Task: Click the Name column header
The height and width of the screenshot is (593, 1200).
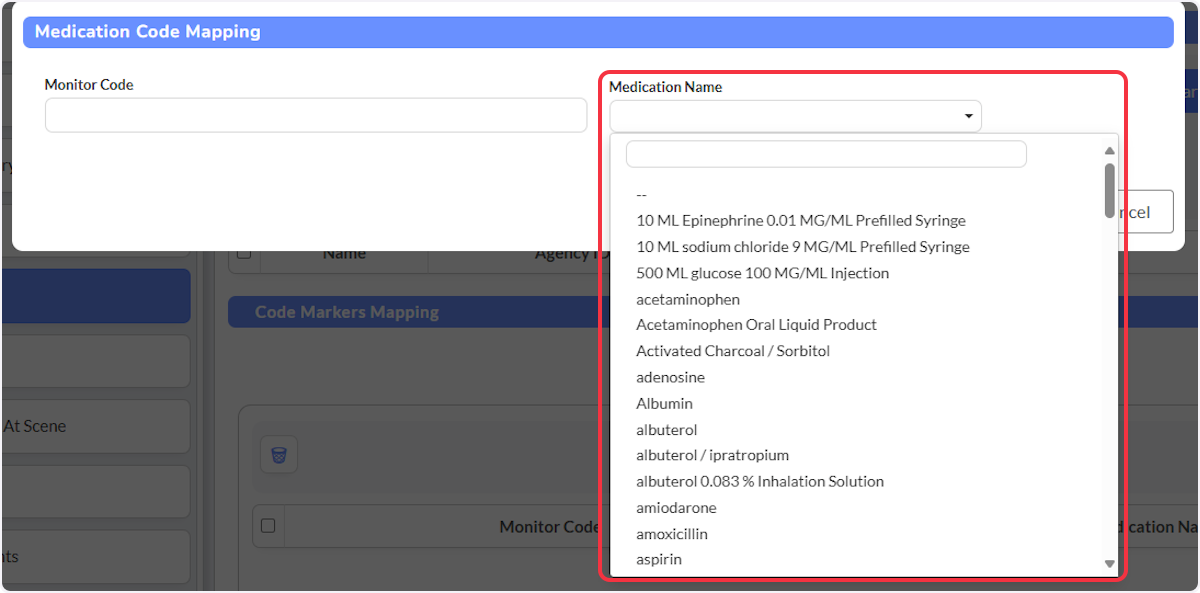Action: (344, 254)
